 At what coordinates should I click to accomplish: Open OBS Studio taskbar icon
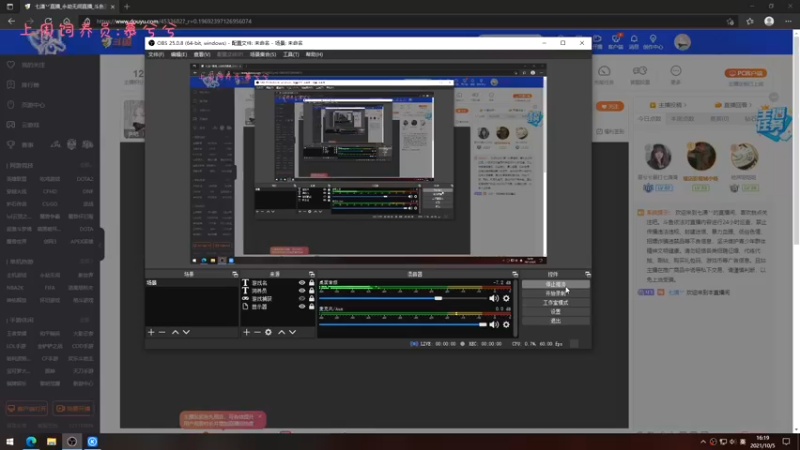(72, 442)
